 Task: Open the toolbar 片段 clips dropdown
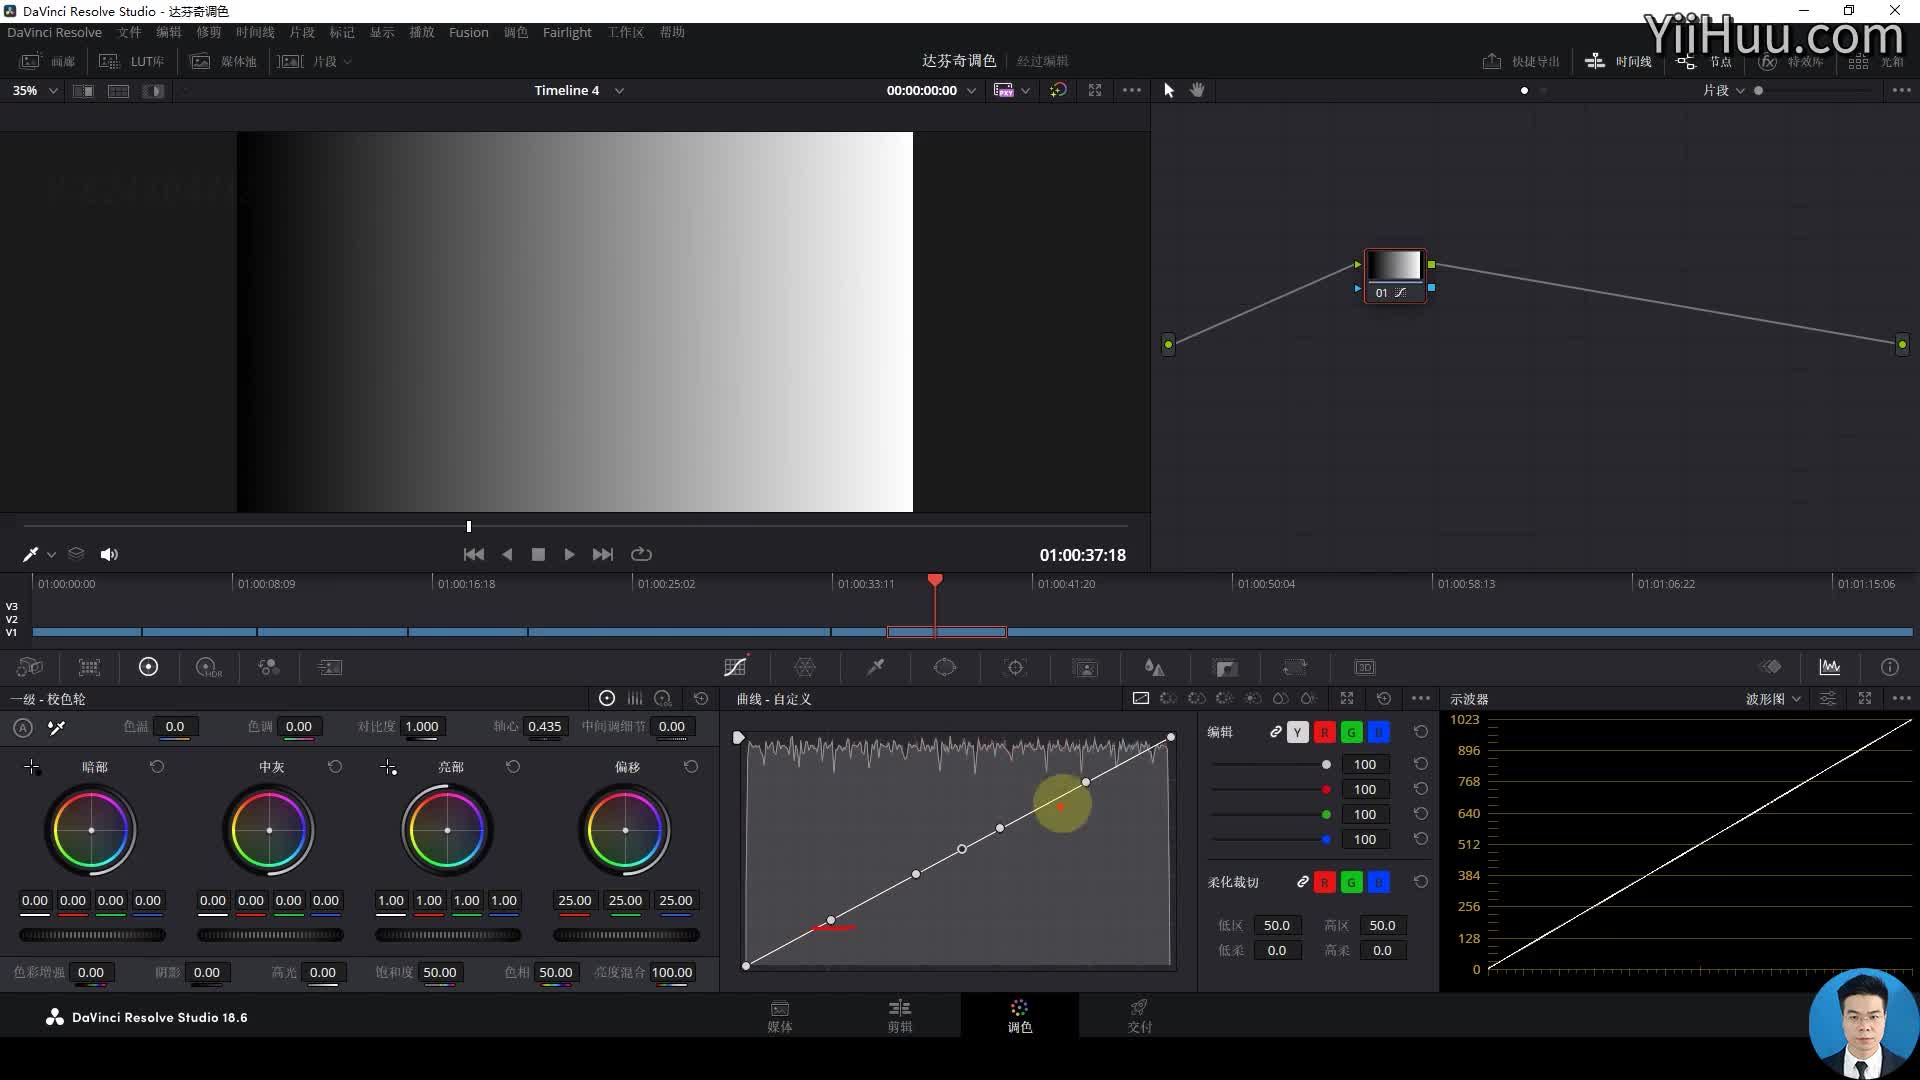point(315,61)
